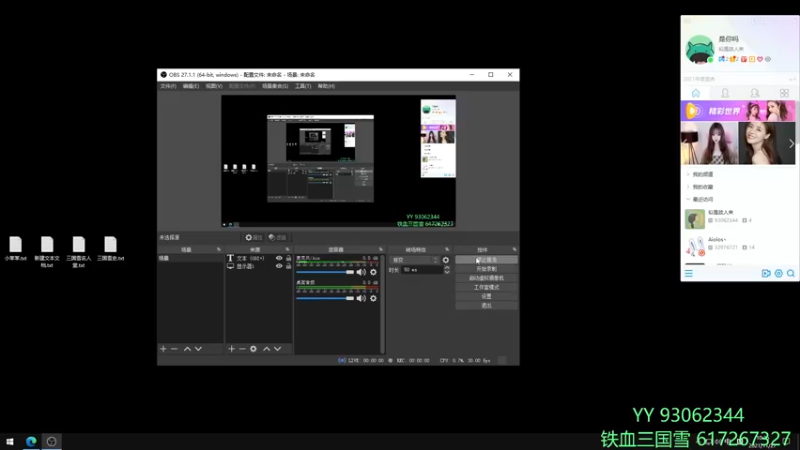
Task: Move source up in sources toolbar
Action: [266, 349]
